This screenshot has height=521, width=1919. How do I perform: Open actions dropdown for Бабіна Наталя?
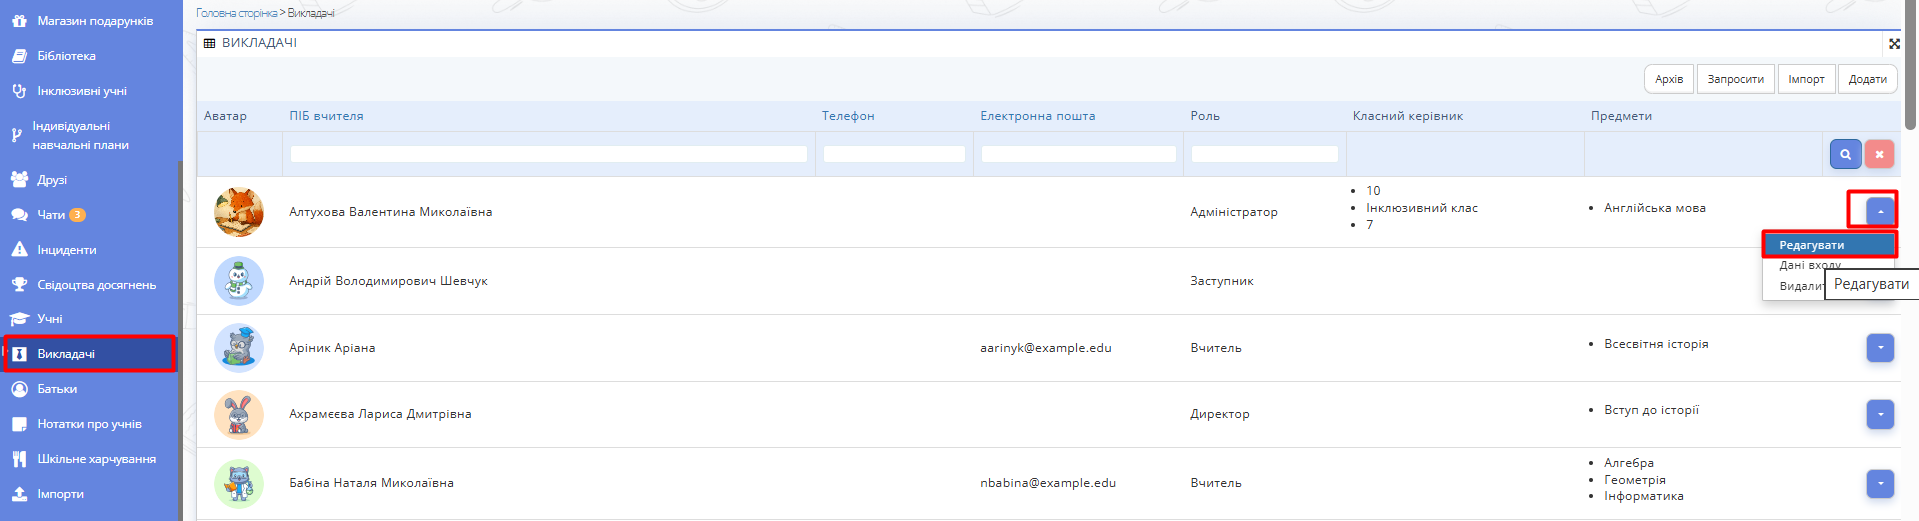(1880, 483)
